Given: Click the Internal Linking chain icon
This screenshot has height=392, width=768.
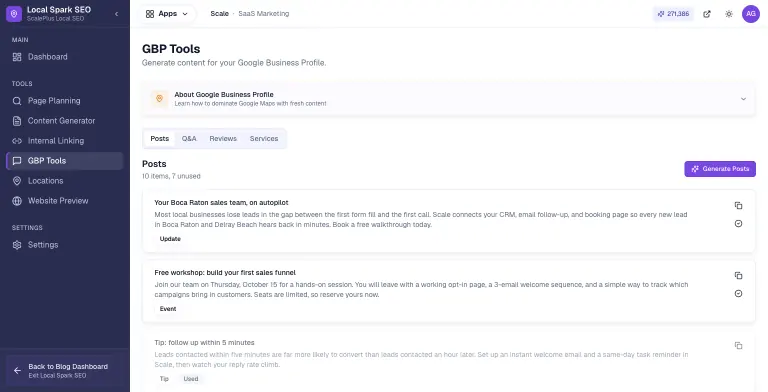Looking at the screenshot, I should pos(17,141).
